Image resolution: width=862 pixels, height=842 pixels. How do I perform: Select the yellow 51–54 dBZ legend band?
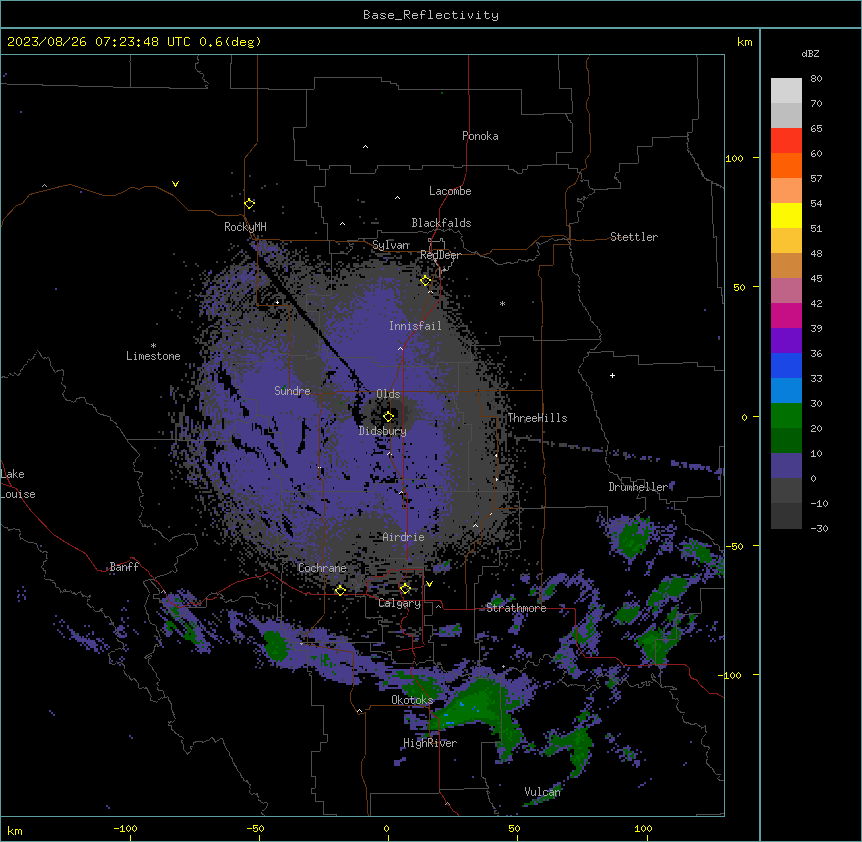click(786, 215)
